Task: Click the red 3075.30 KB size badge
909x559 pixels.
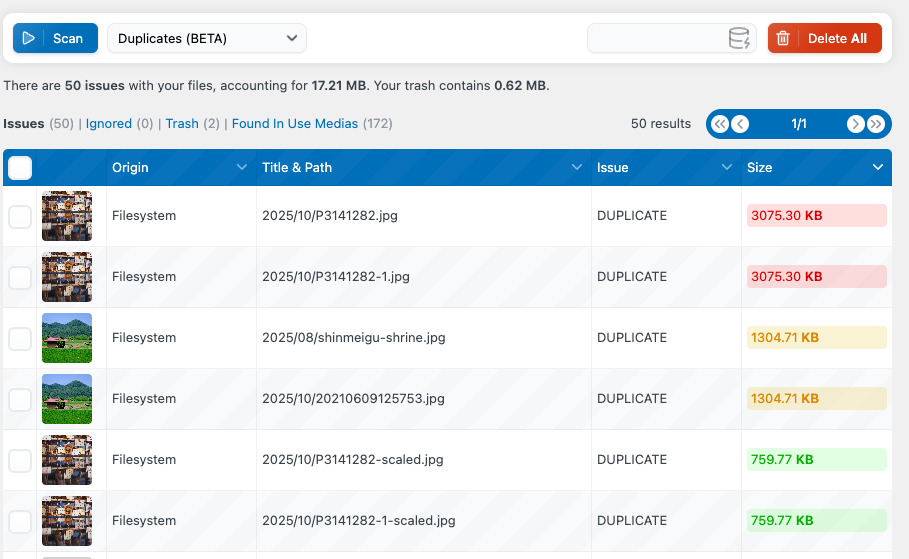Action: [x=816, y=216]
